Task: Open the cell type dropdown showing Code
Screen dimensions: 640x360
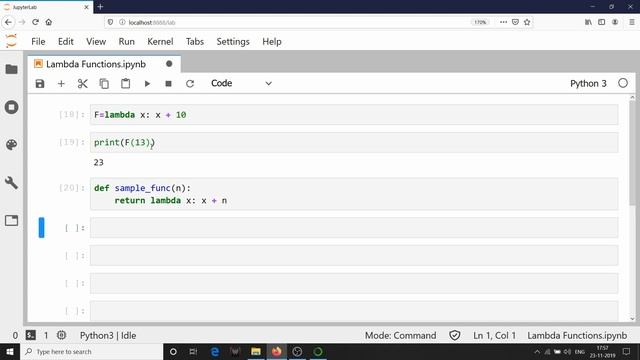Action: pyautogui.click(x=241, y=83)
